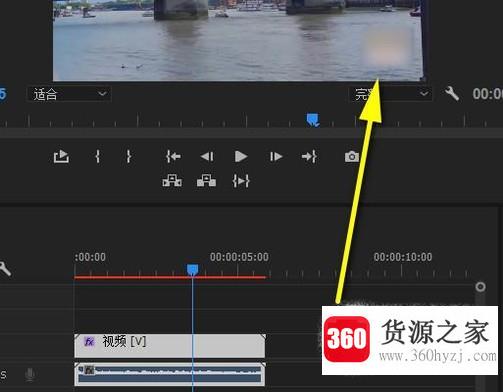Mark Out point with the right brace
The height and width of the screenshot is (392, 503).
click(x=129, y=156)
